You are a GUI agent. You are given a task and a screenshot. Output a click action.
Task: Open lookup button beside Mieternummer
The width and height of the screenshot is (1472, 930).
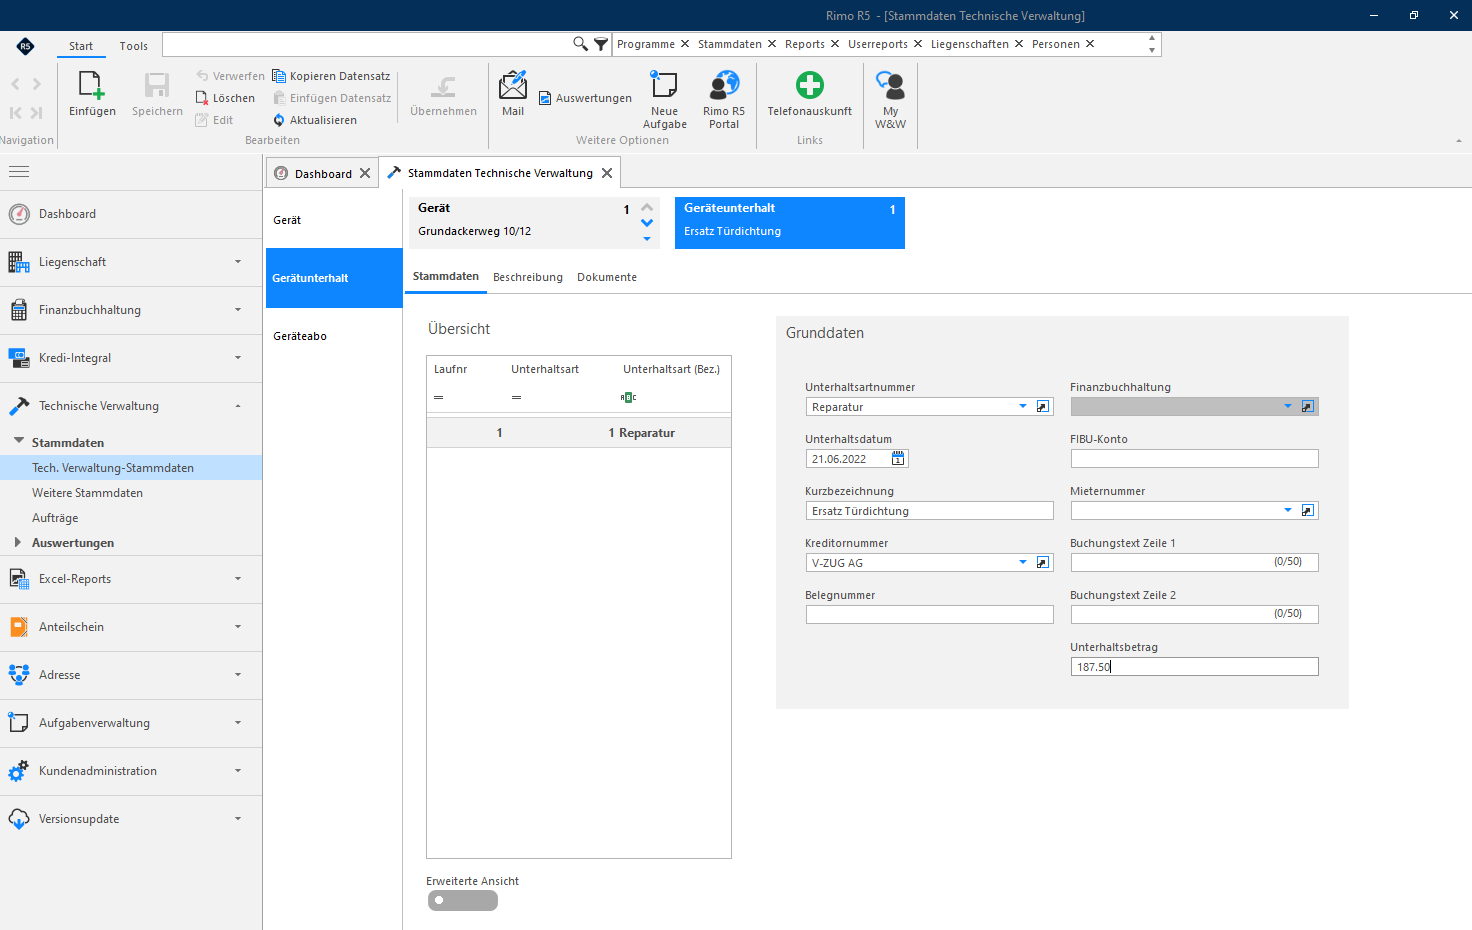[x=1308, y=511]
